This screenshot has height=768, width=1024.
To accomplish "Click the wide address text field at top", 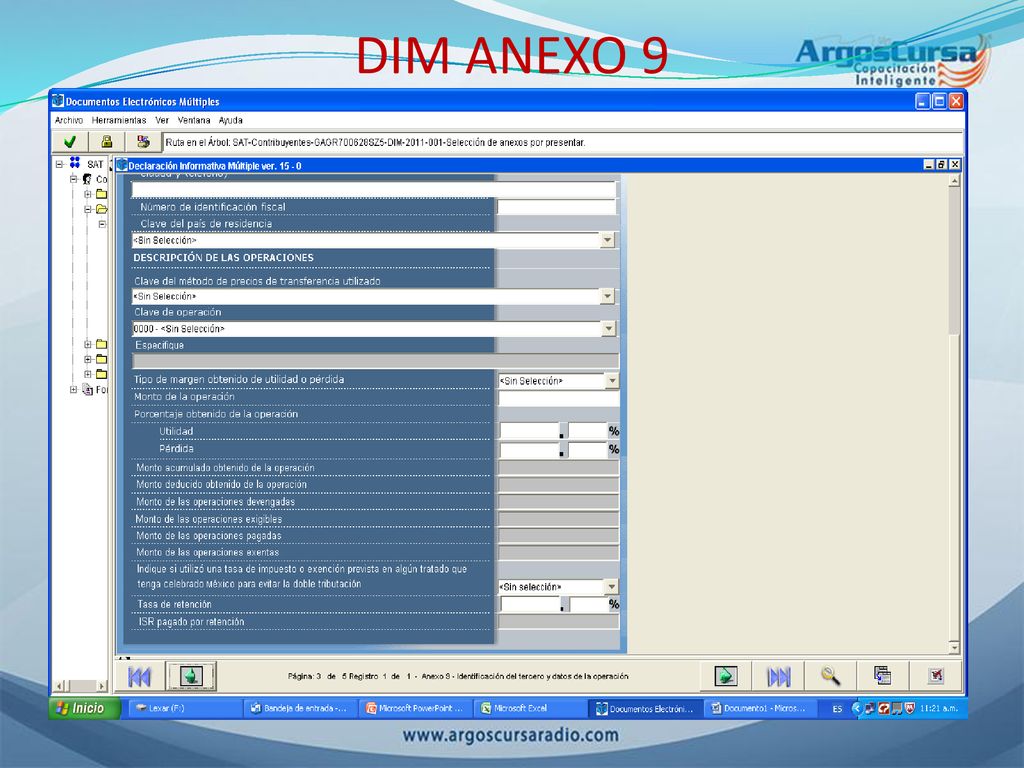I will (374, 189).
